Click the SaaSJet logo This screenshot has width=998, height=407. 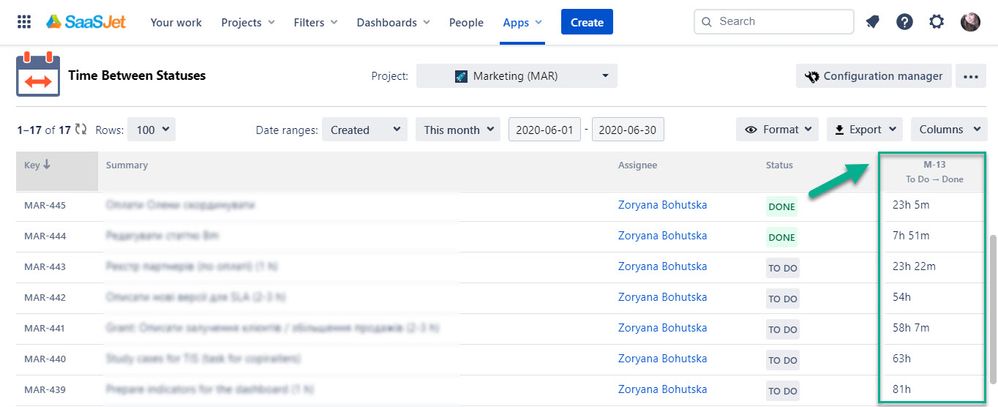click(x=86, y=22)
